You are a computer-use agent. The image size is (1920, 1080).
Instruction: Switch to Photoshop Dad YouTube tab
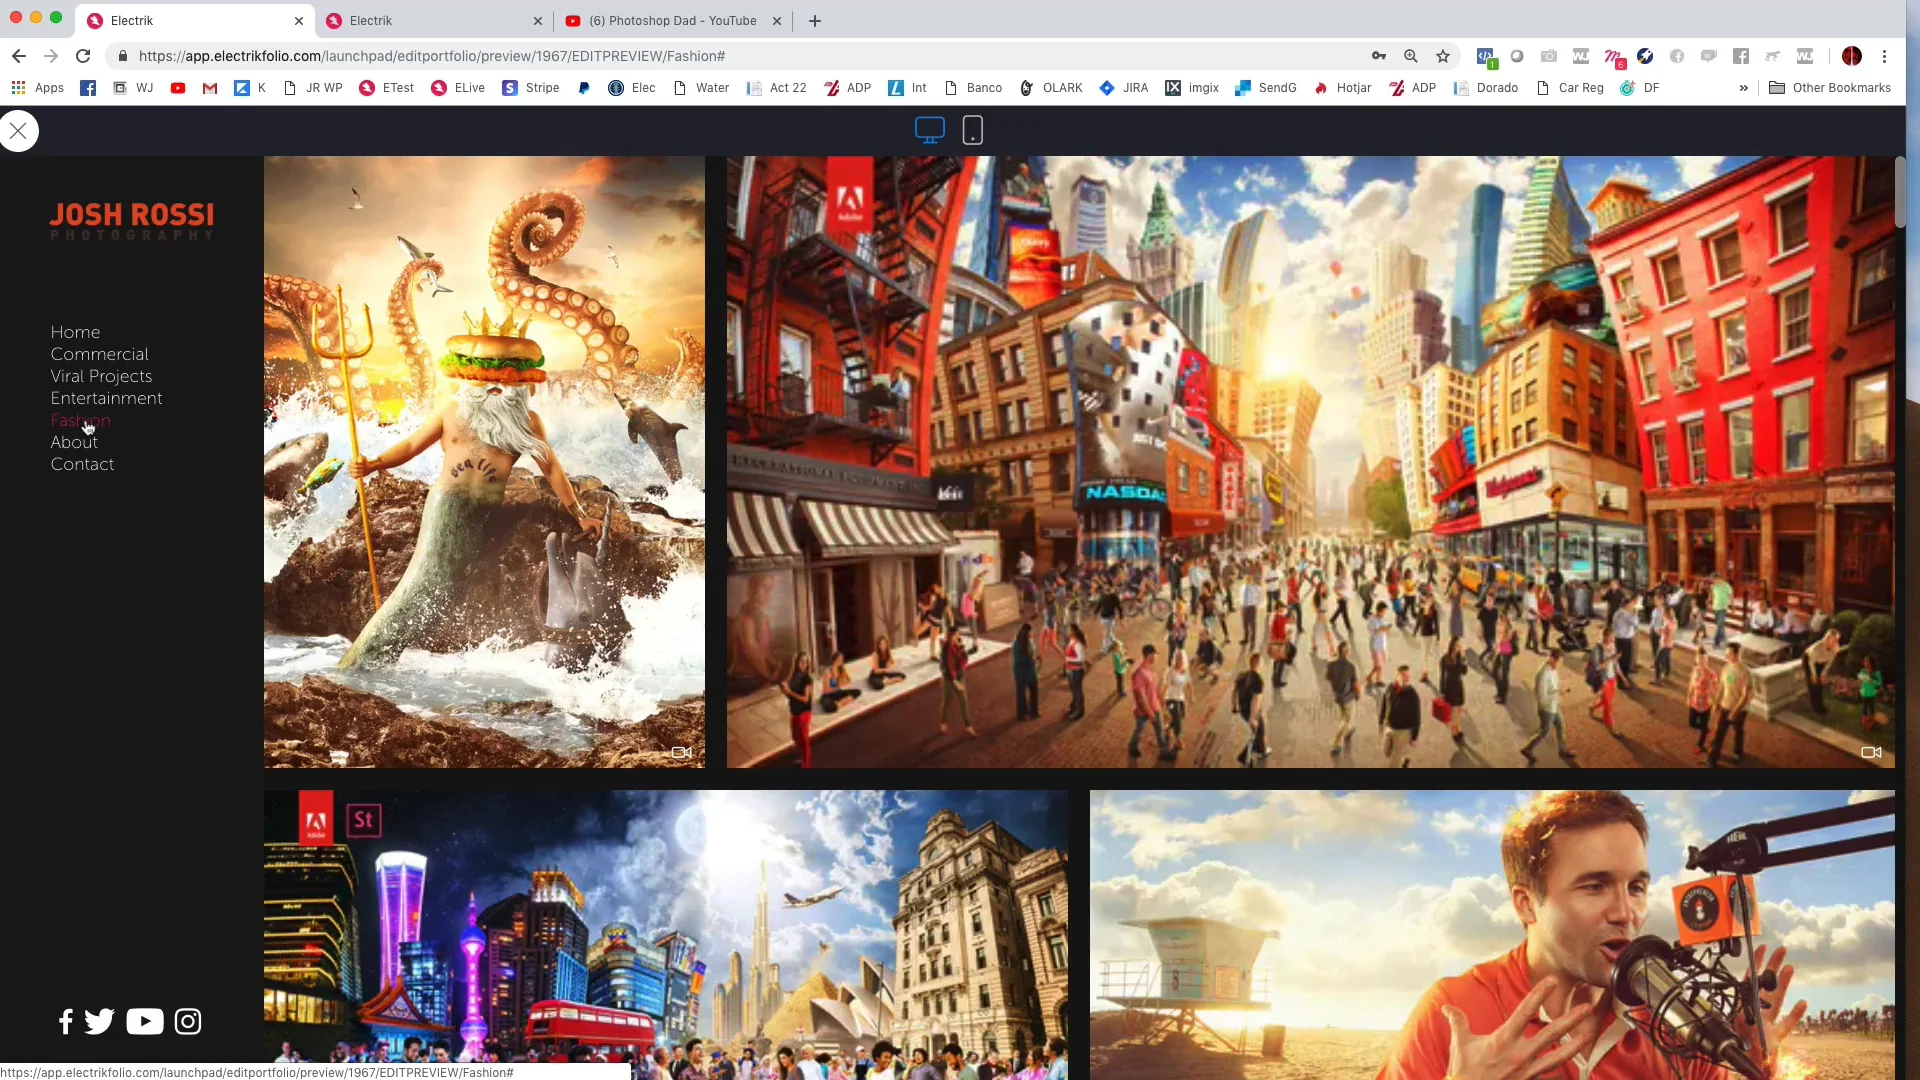pyautogui.click(x=672, y=20)
